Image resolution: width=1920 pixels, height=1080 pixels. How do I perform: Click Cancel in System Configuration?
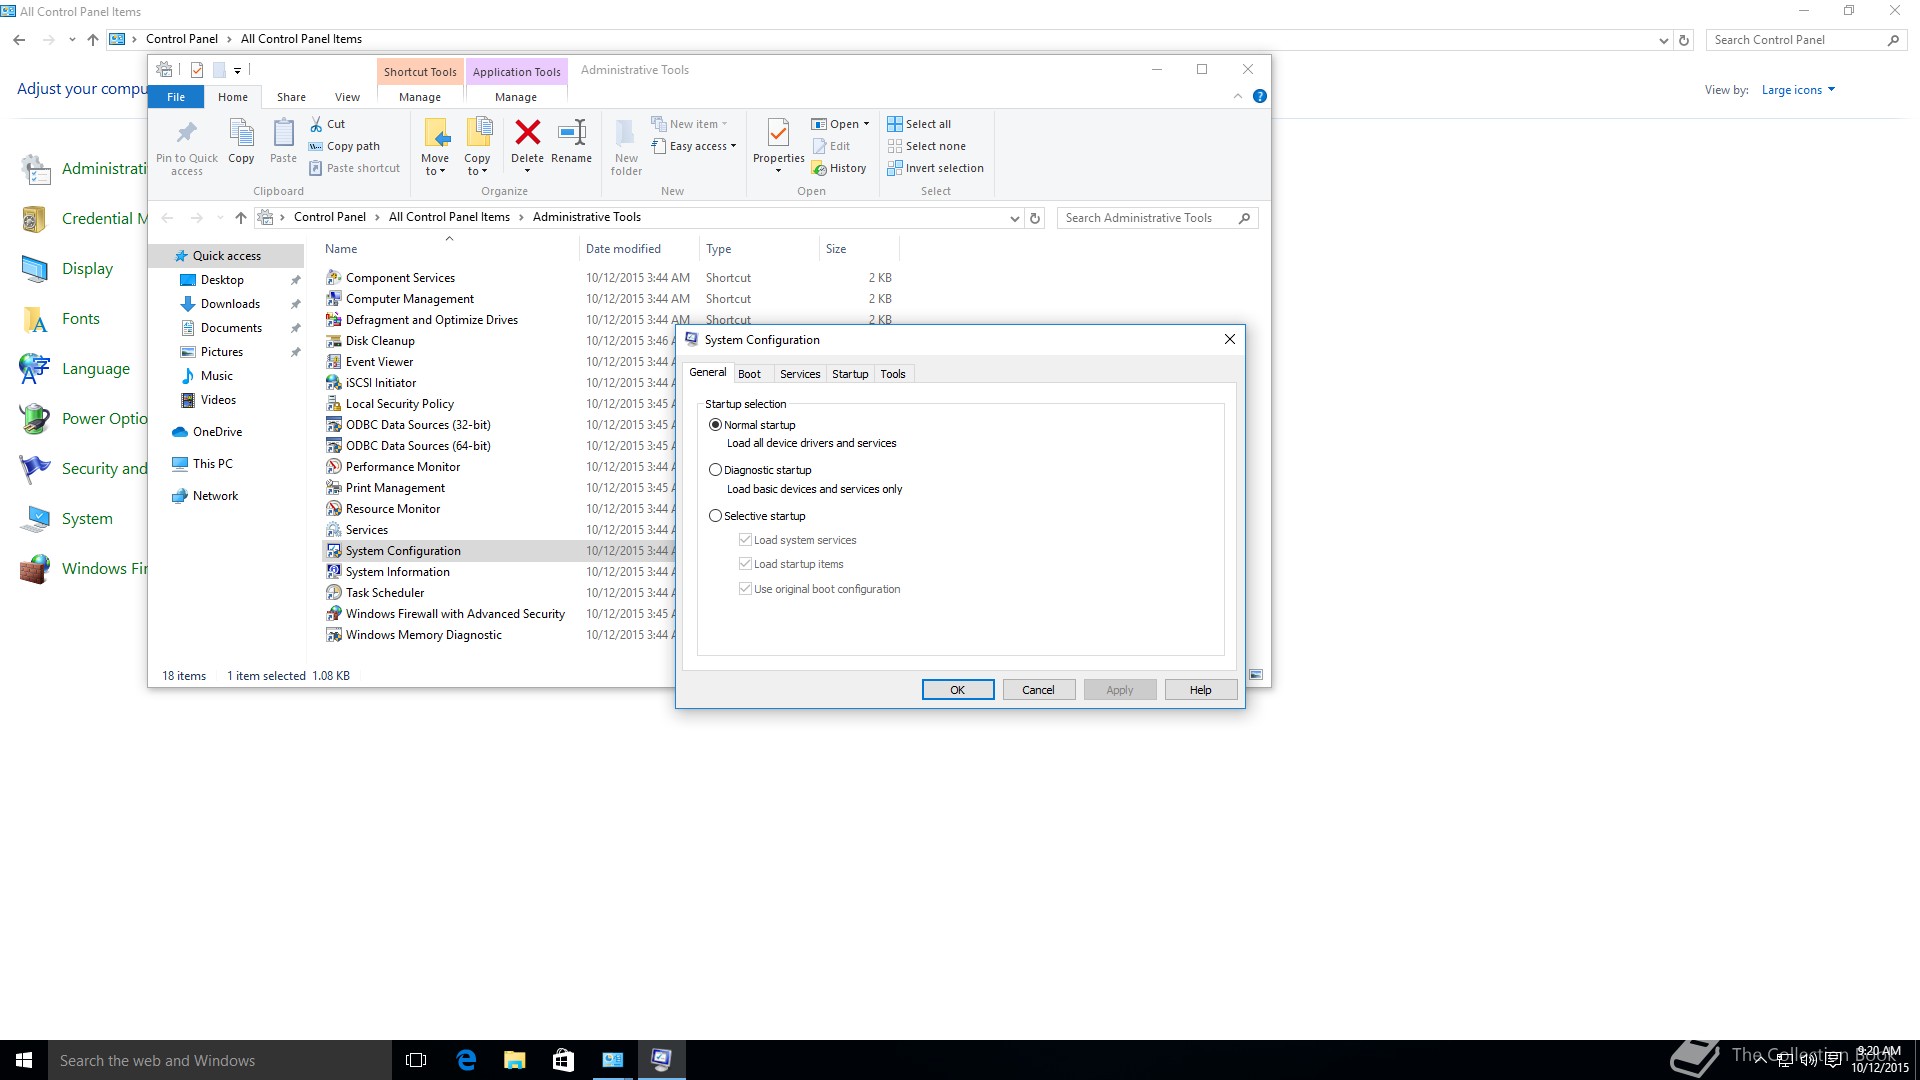tap(1038, 690)
